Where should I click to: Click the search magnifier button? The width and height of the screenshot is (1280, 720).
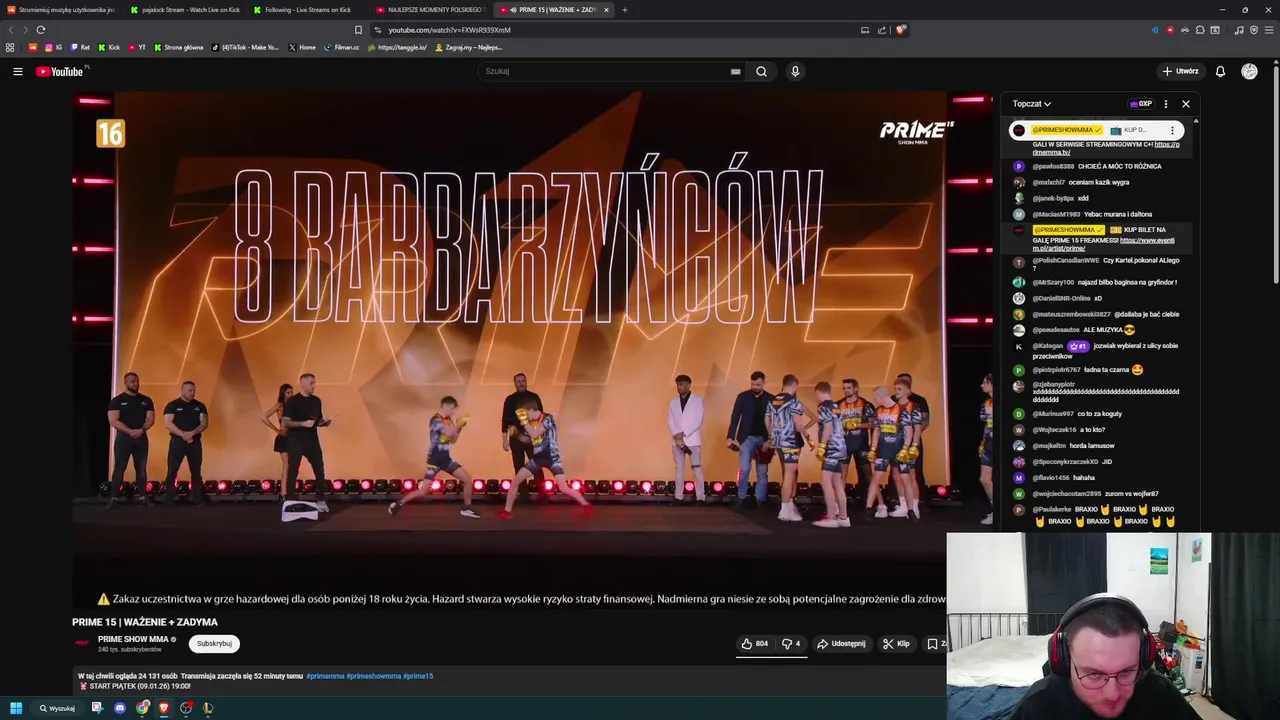[761, 71]
